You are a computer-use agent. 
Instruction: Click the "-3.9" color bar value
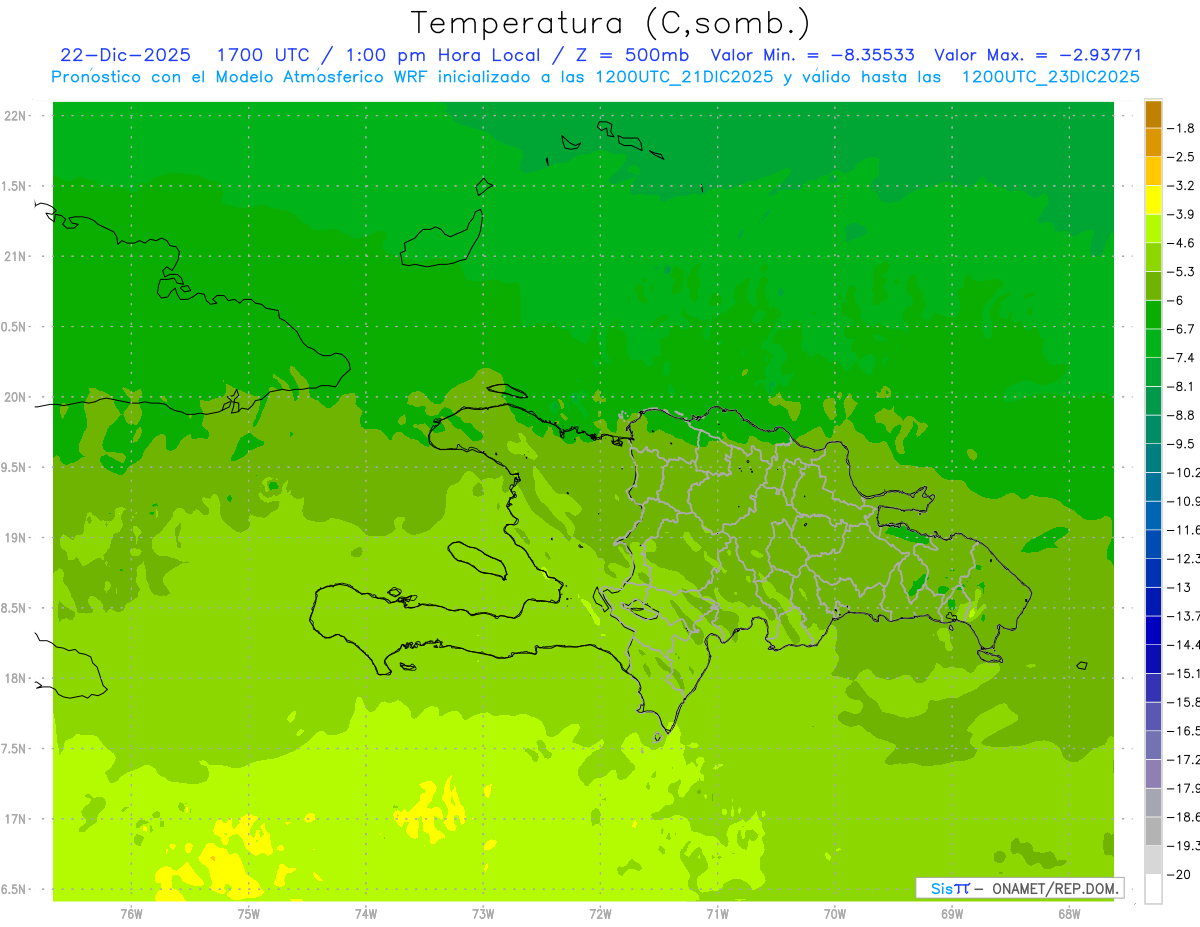tap(1181, 215)
